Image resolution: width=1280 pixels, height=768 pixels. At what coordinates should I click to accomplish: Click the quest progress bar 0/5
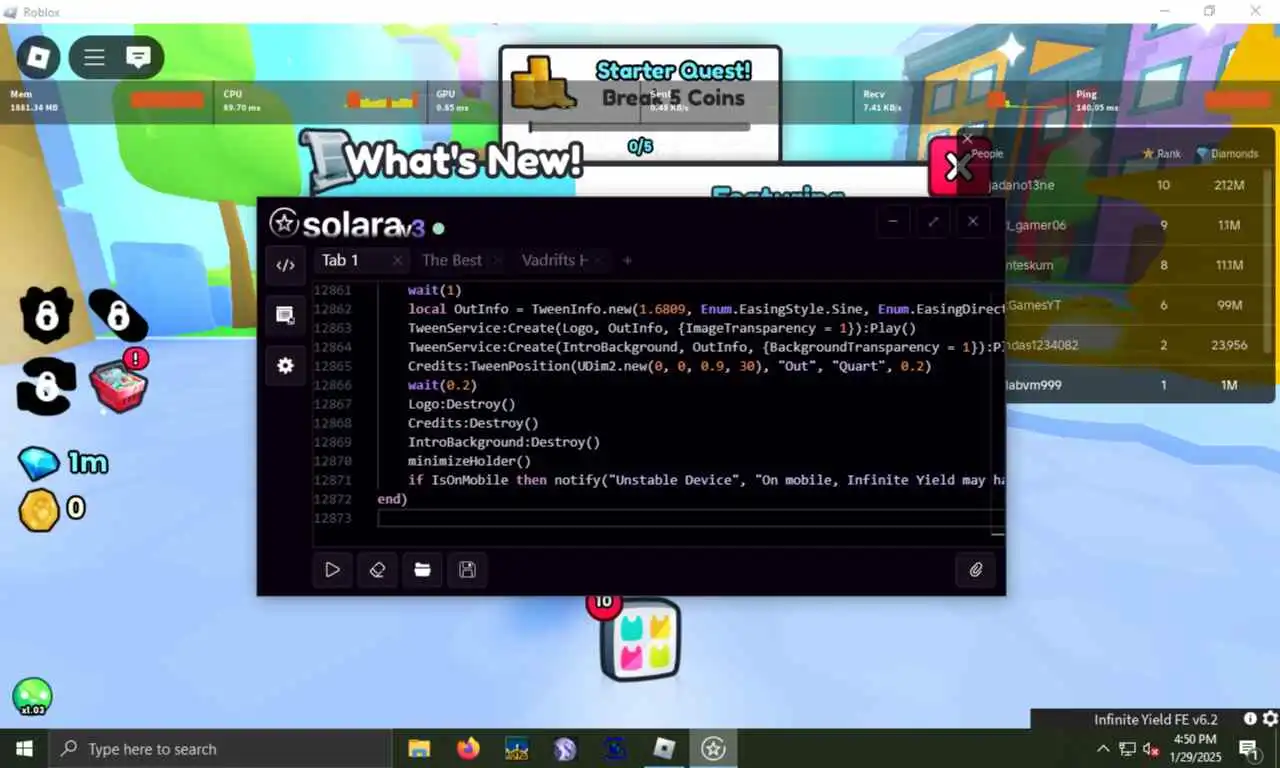point(640,127)
